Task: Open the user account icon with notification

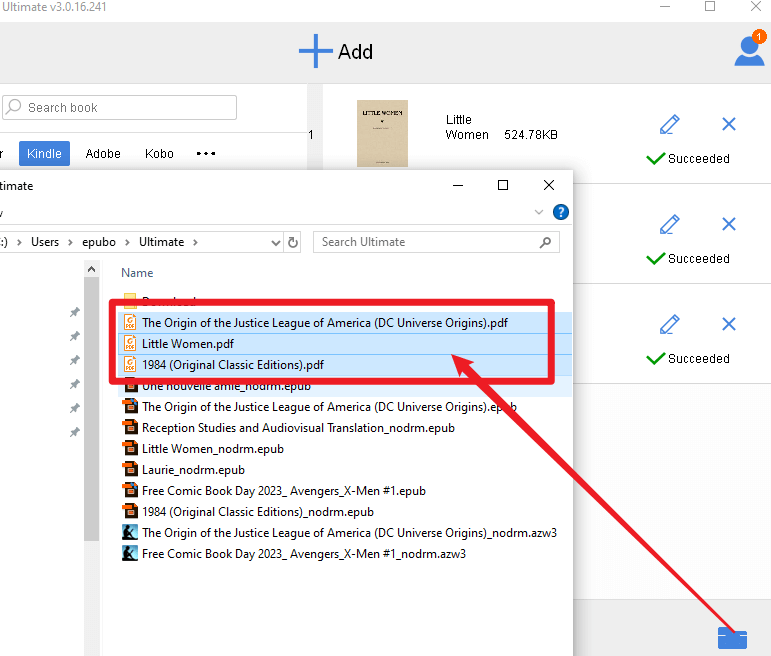Action: pos(749,49)
